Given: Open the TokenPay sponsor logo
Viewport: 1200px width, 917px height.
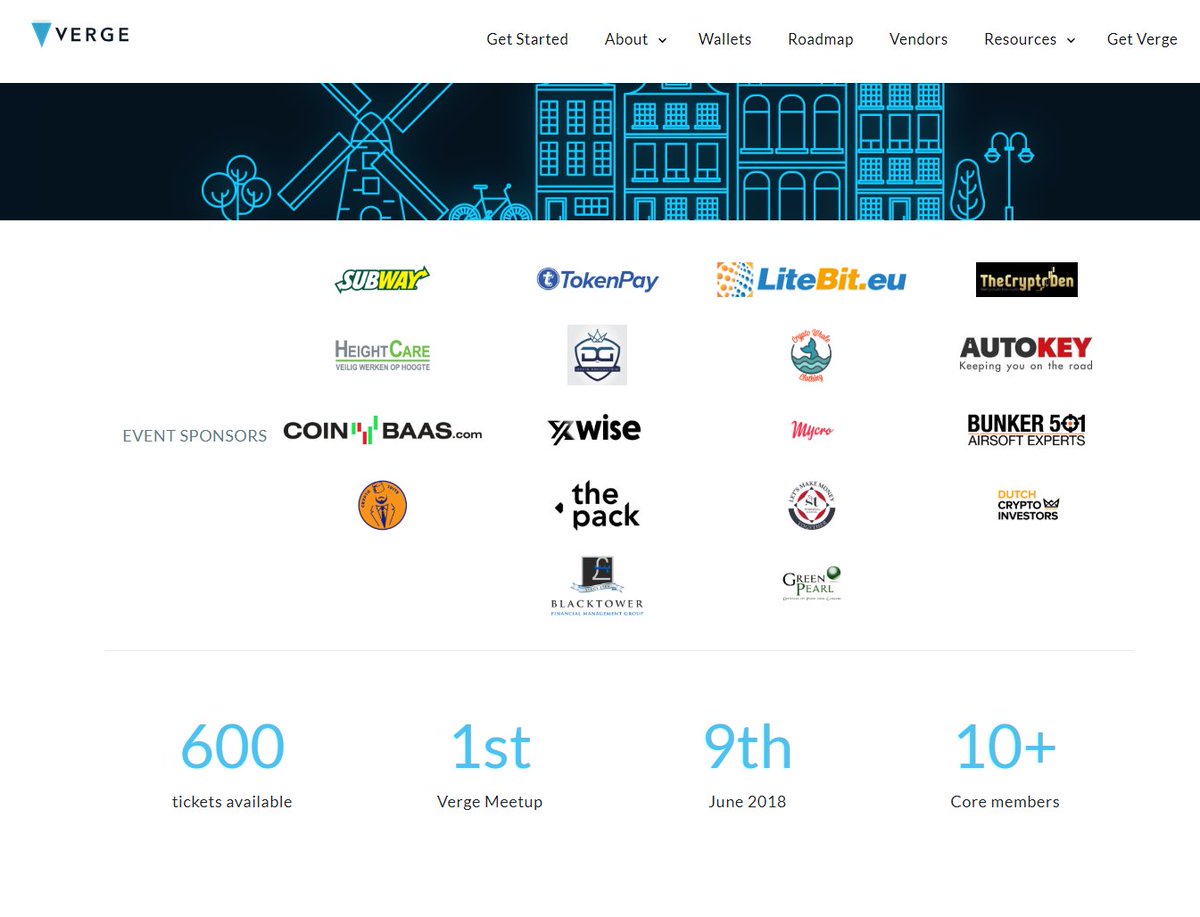Looking at the screenshot, I should coord(597,280).
